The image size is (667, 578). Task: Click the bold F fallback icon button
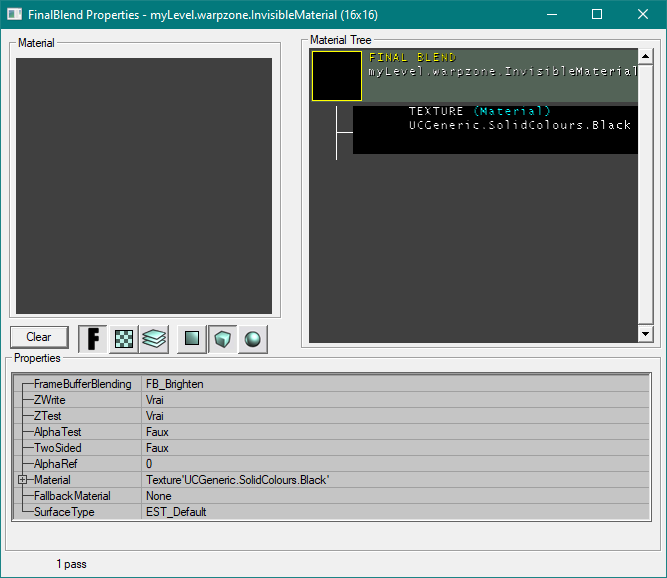[x=93, y=339]
